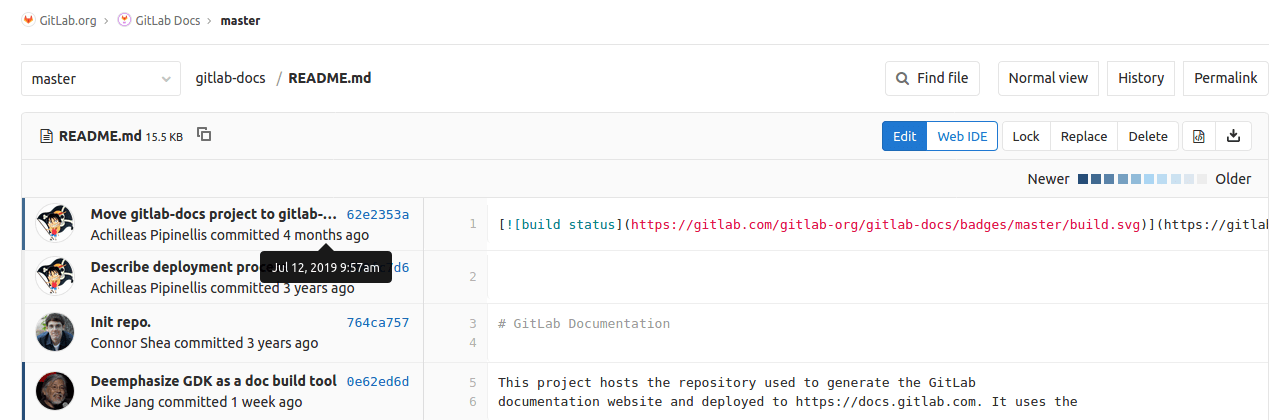The width and height of the screenshot is (1285, 420).
Task: Click the raw file view icon
Action: coord(1199,136)
